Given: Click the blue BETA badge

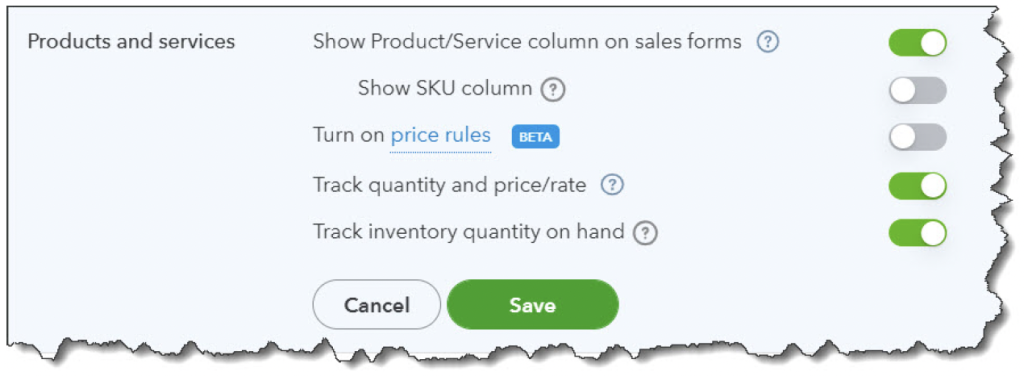Looking at the screenshot, I should pos(536,137).
